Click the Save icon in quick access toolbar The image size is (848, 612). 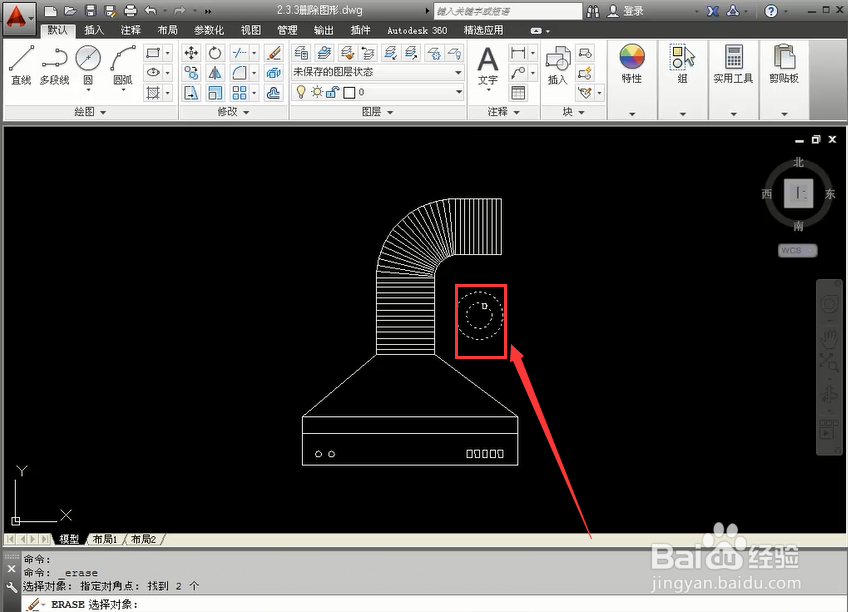pos(90,10)
